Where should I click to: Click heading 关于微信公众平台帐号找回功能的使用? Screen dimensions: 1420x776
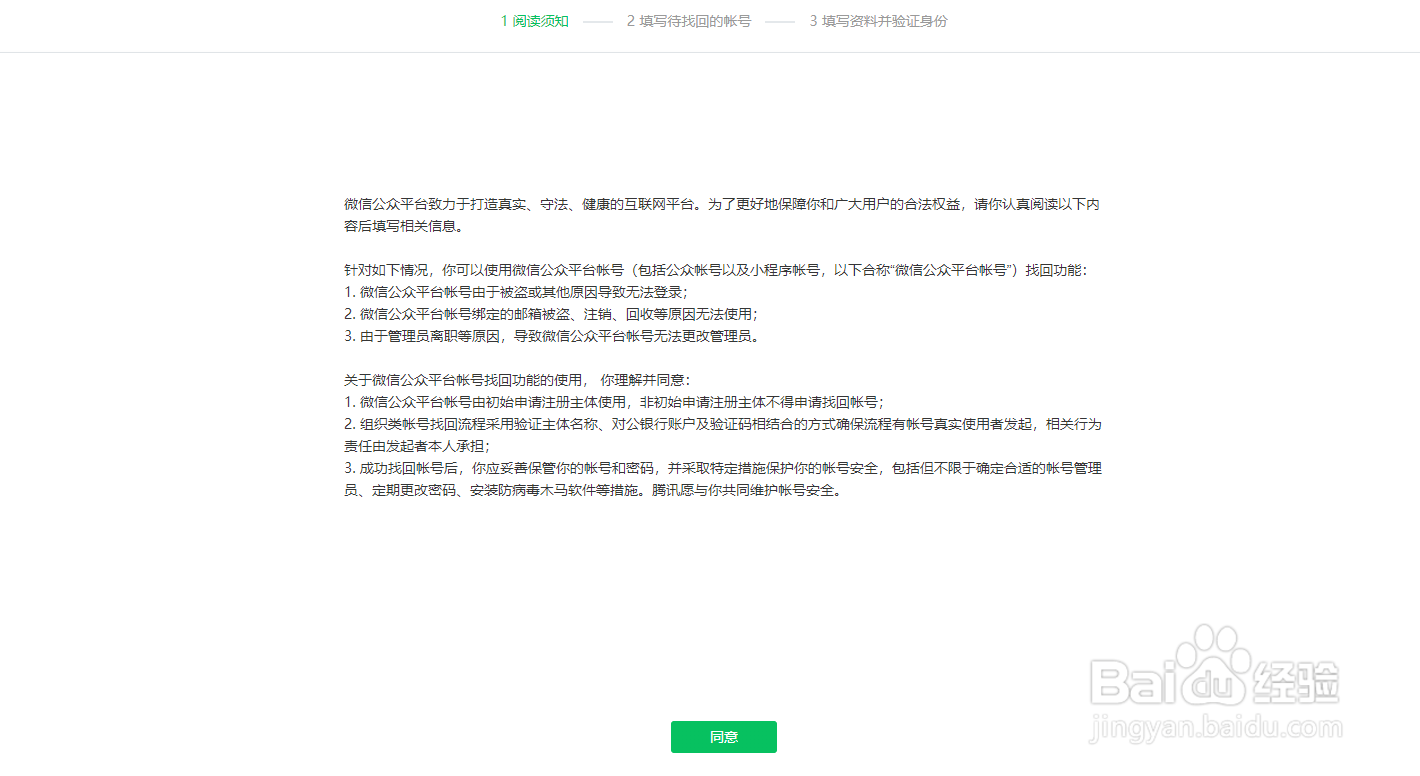pyautogui.click(x=517, y=380)
